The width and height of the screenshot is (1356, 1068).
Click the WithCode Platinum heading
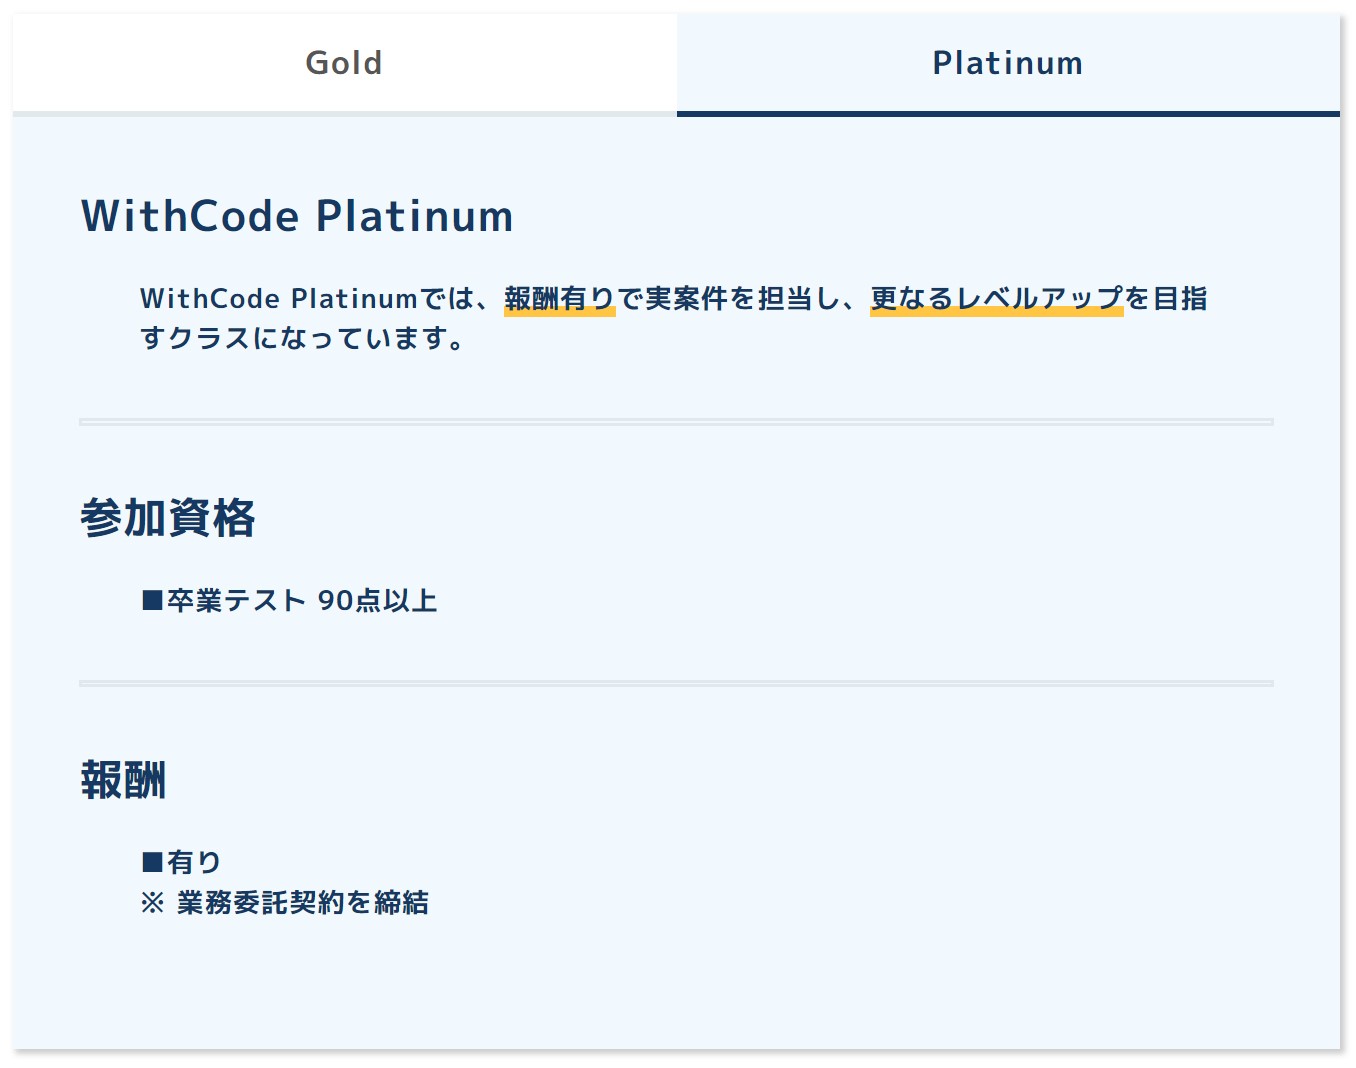point(296,215)
